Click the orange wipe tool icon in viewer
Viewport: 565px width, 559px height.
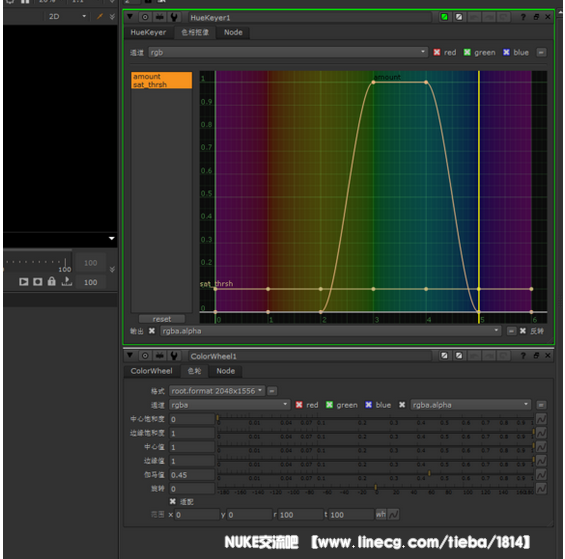[x=100, y=17]
